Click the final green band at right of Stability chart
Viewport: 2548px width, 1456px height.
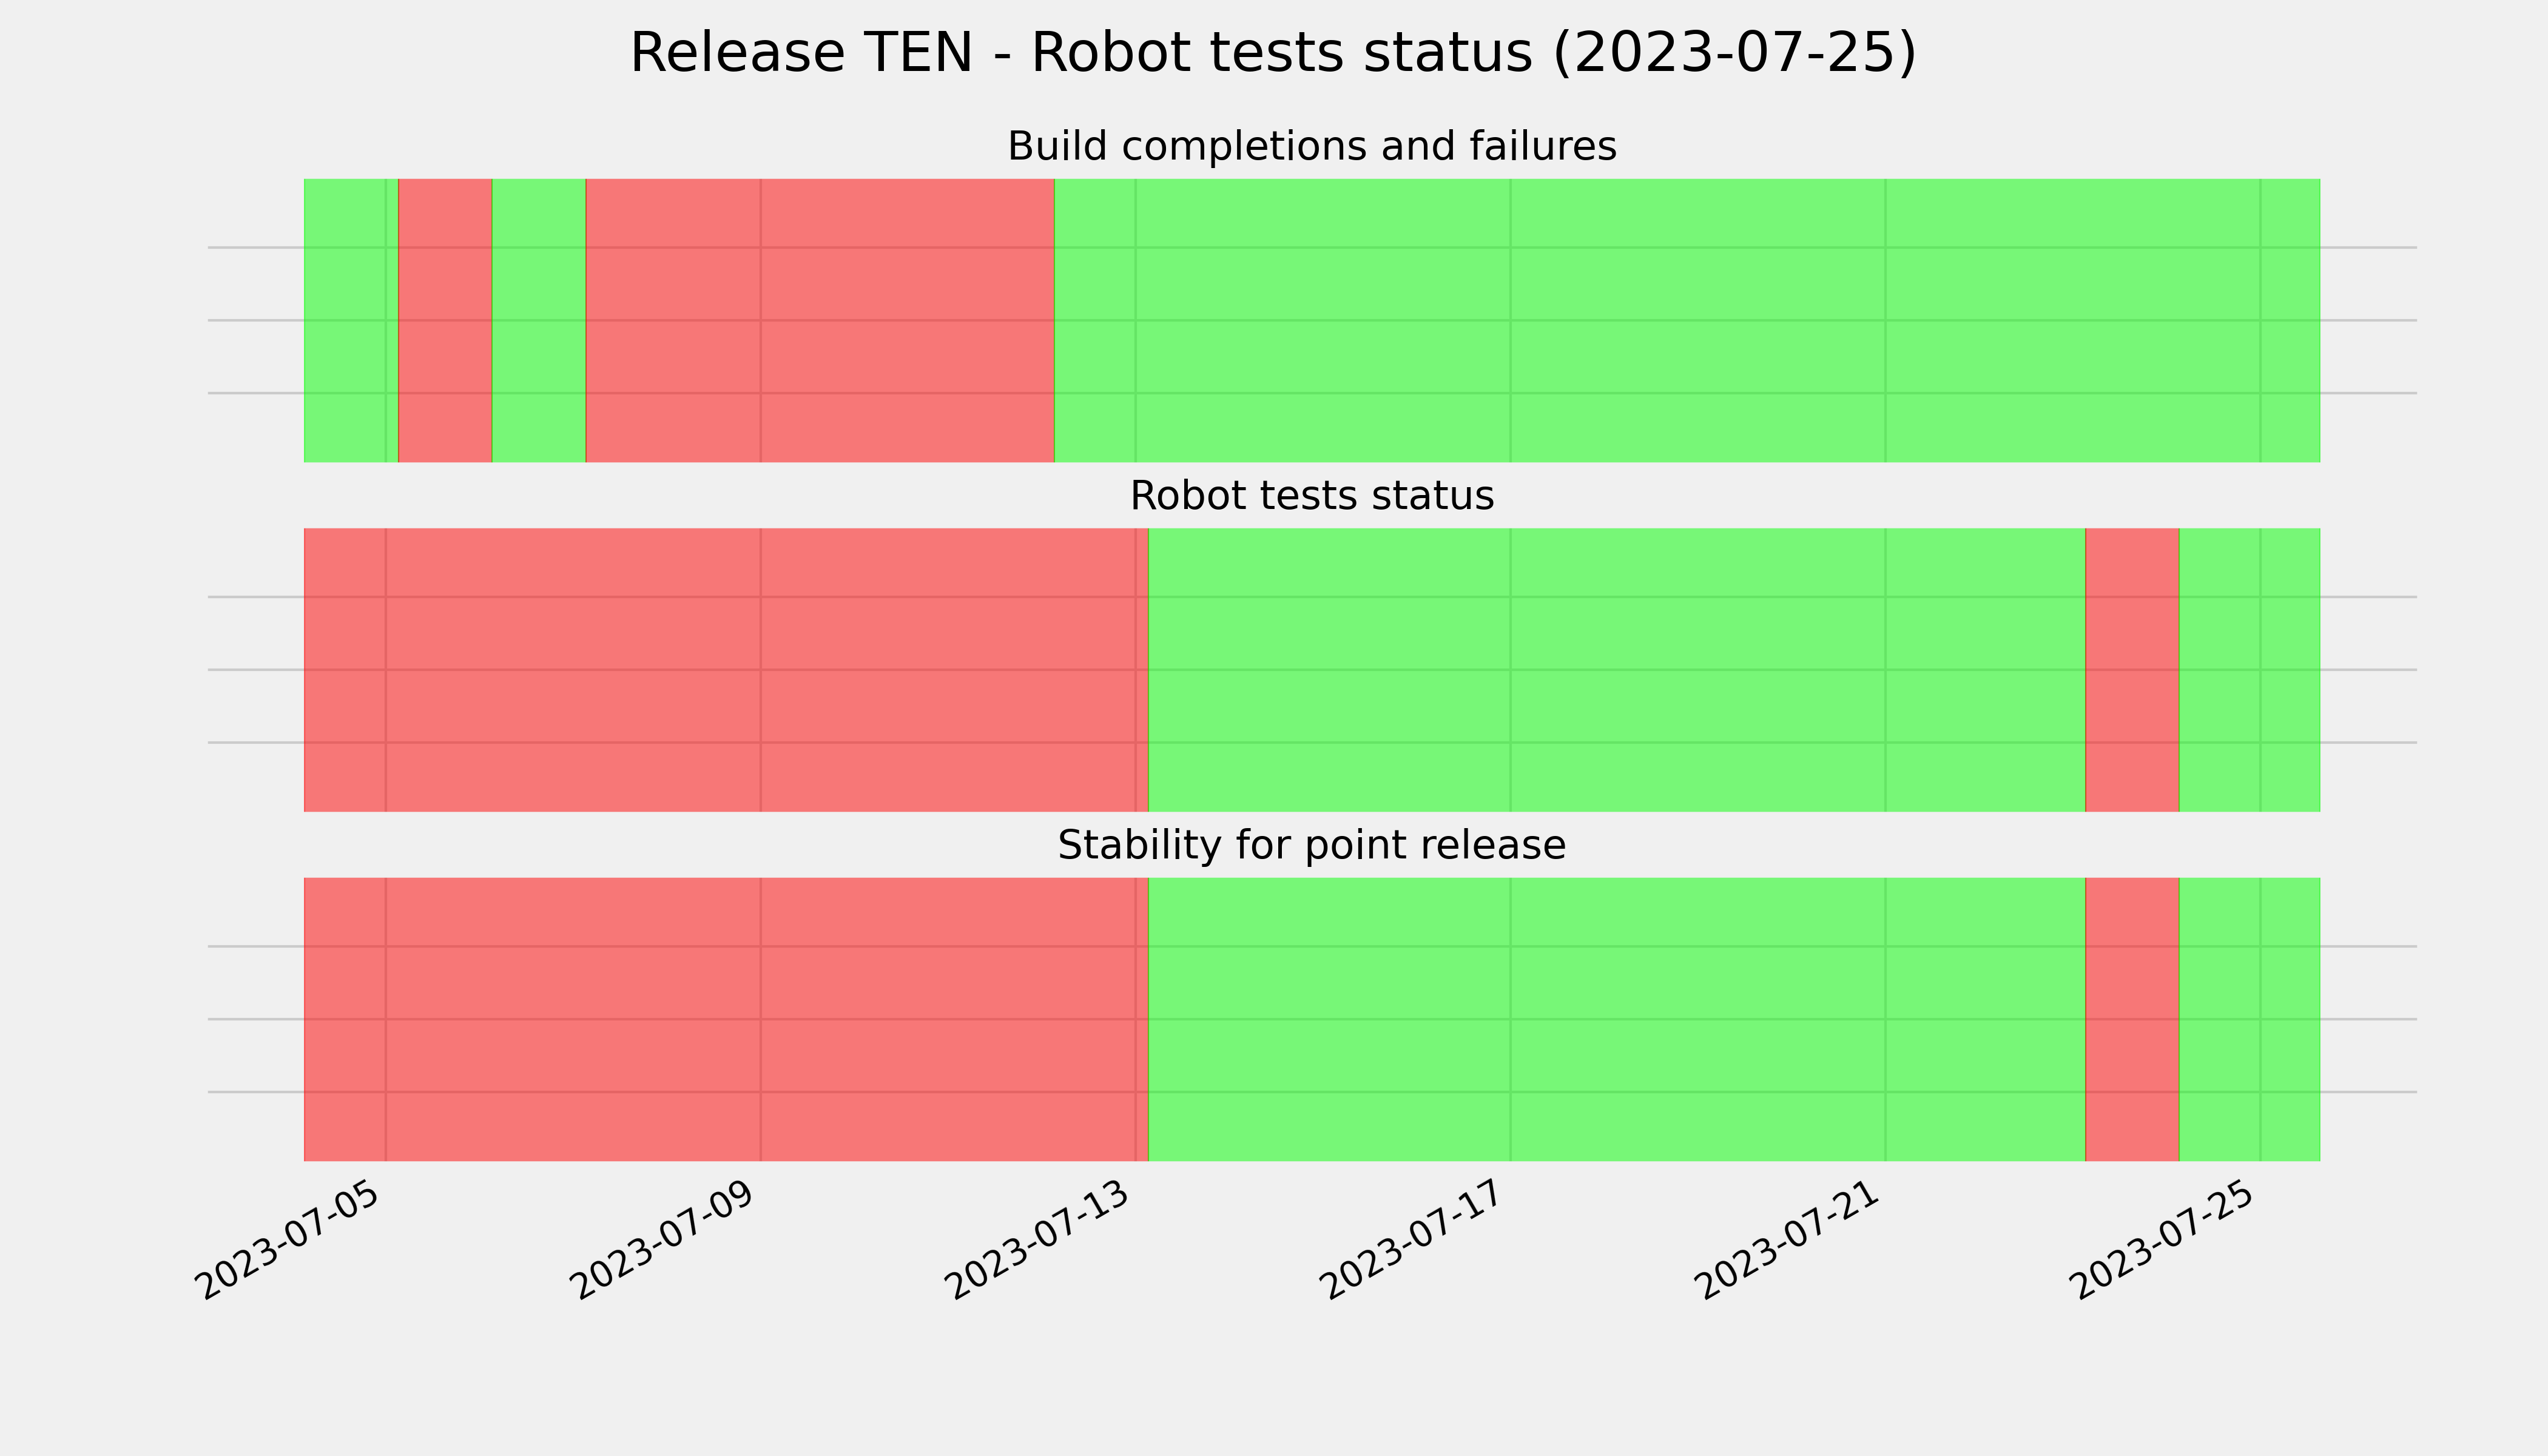click(x=2249, y=1019)
